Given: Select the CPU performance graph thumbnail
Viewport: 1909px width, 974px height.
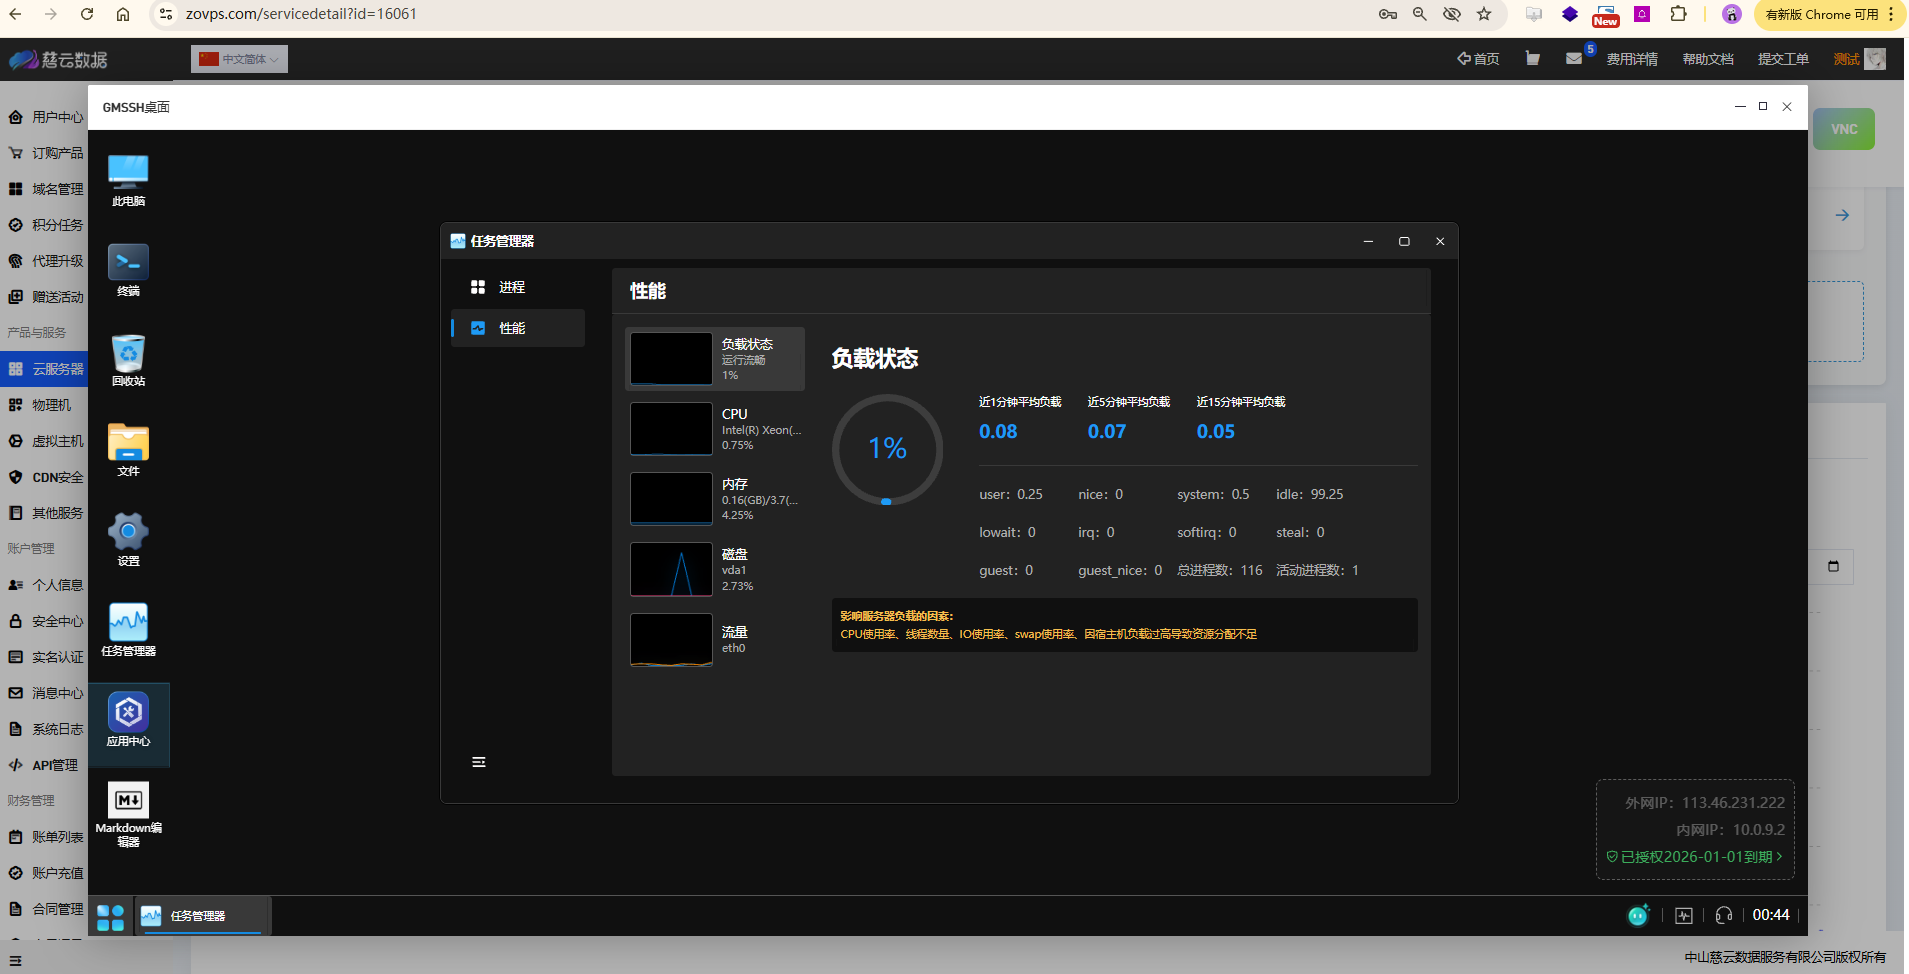Looking at the screenshot, I should click(671, 429).
